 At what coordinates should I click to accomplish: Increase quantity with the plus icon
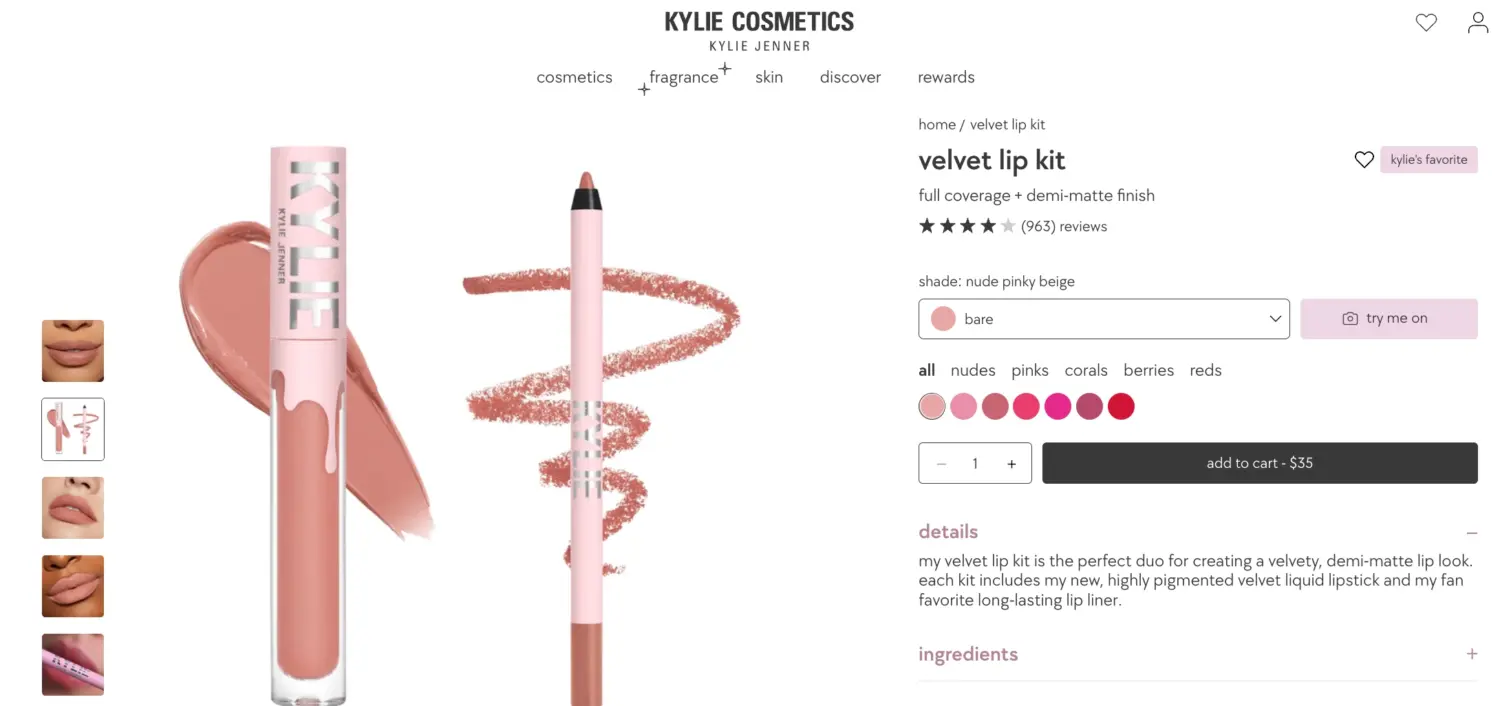(1011, 464)
